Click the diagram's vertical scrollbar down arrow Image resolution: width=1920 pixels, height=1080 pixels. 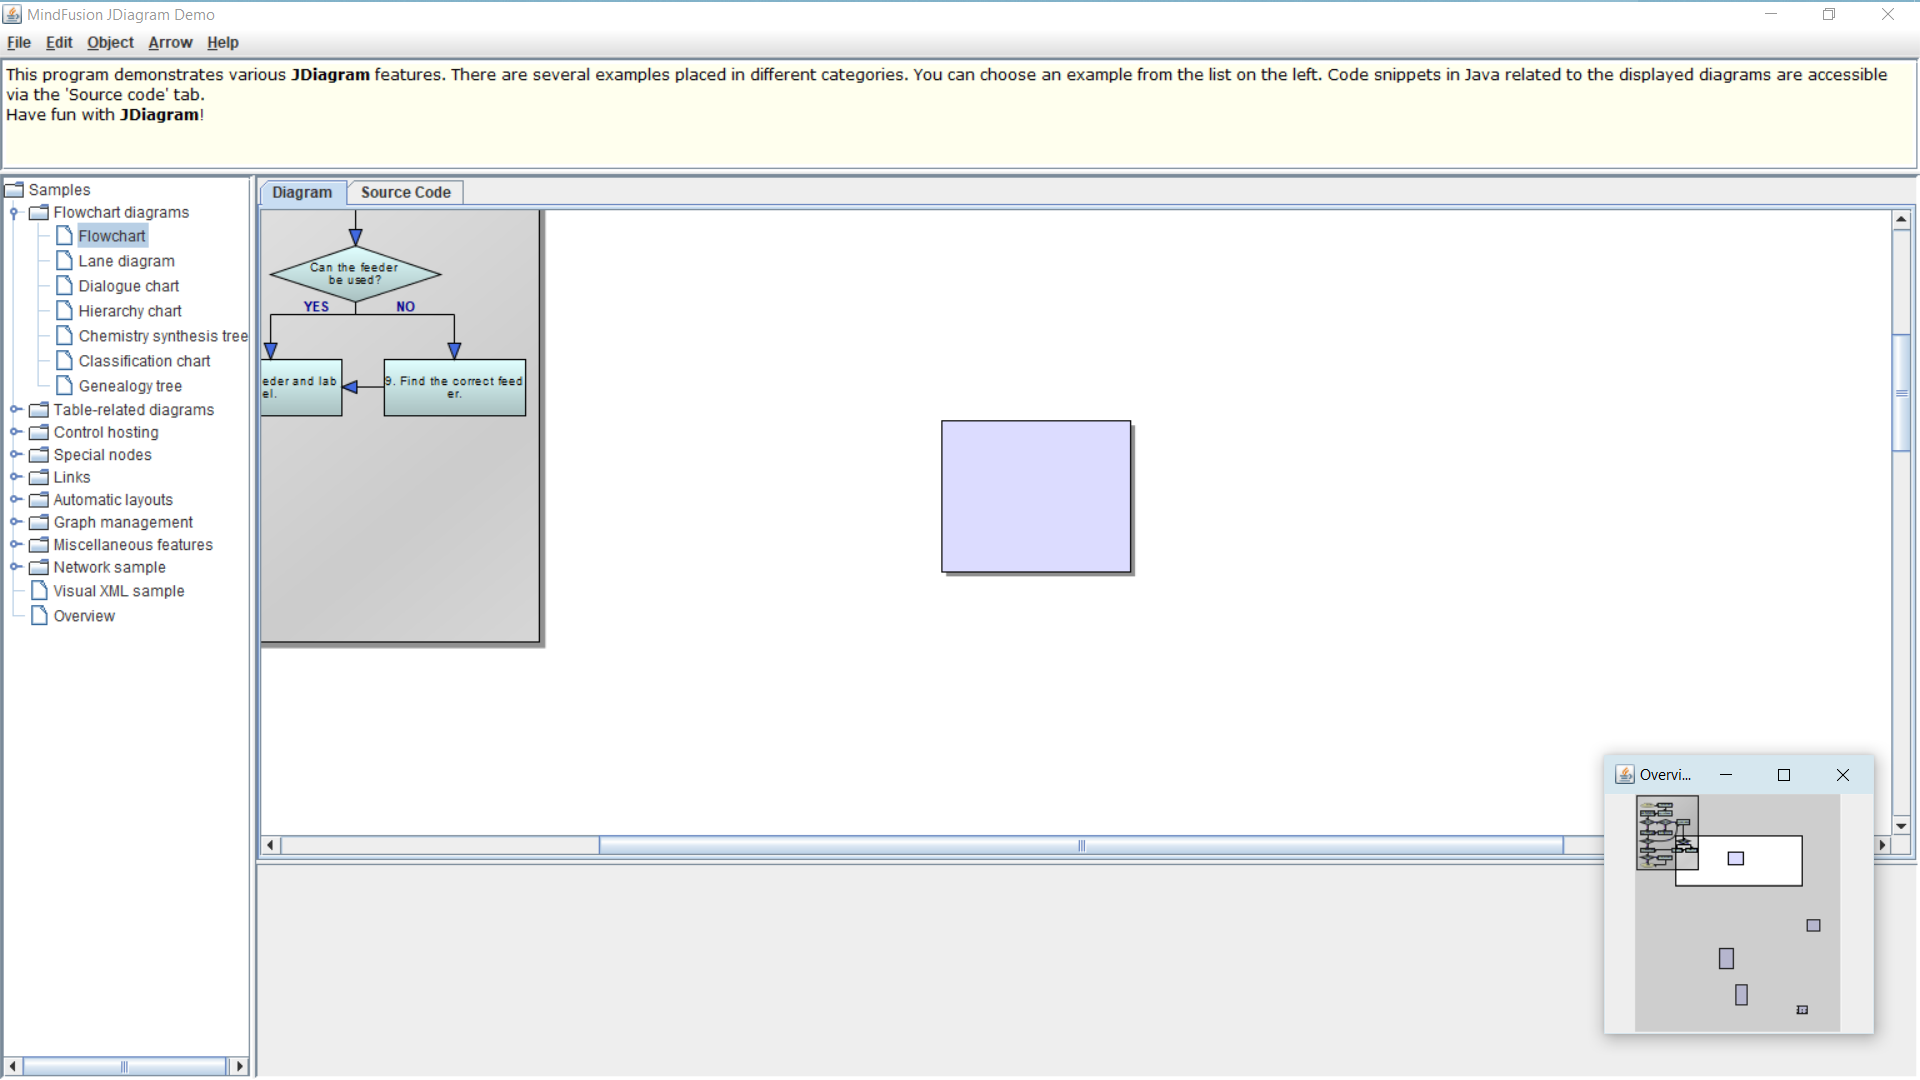pyautogui.click(x=1901, y=826)
